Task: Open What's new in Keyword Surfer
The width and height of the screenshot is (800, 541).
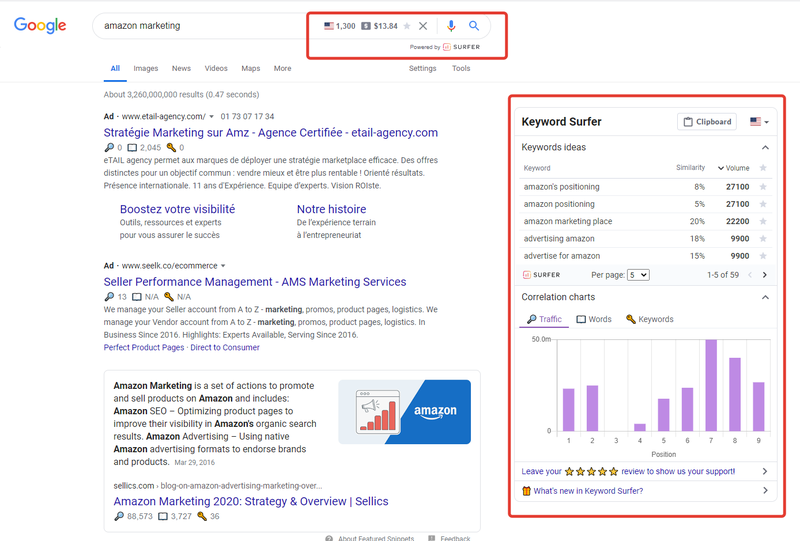Action: [645, 490]
